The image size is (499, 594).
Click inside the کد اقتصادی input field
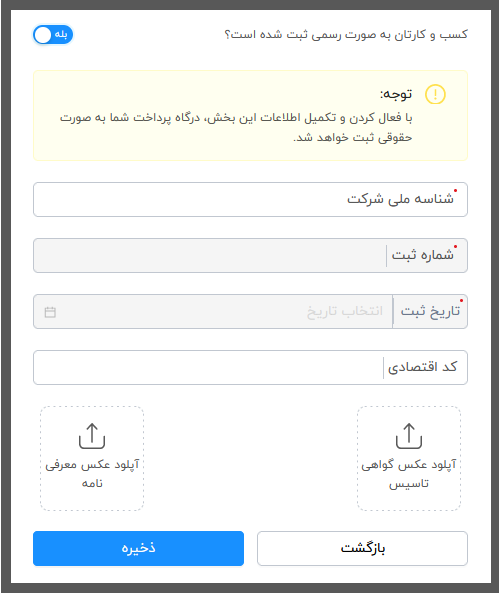208,367
